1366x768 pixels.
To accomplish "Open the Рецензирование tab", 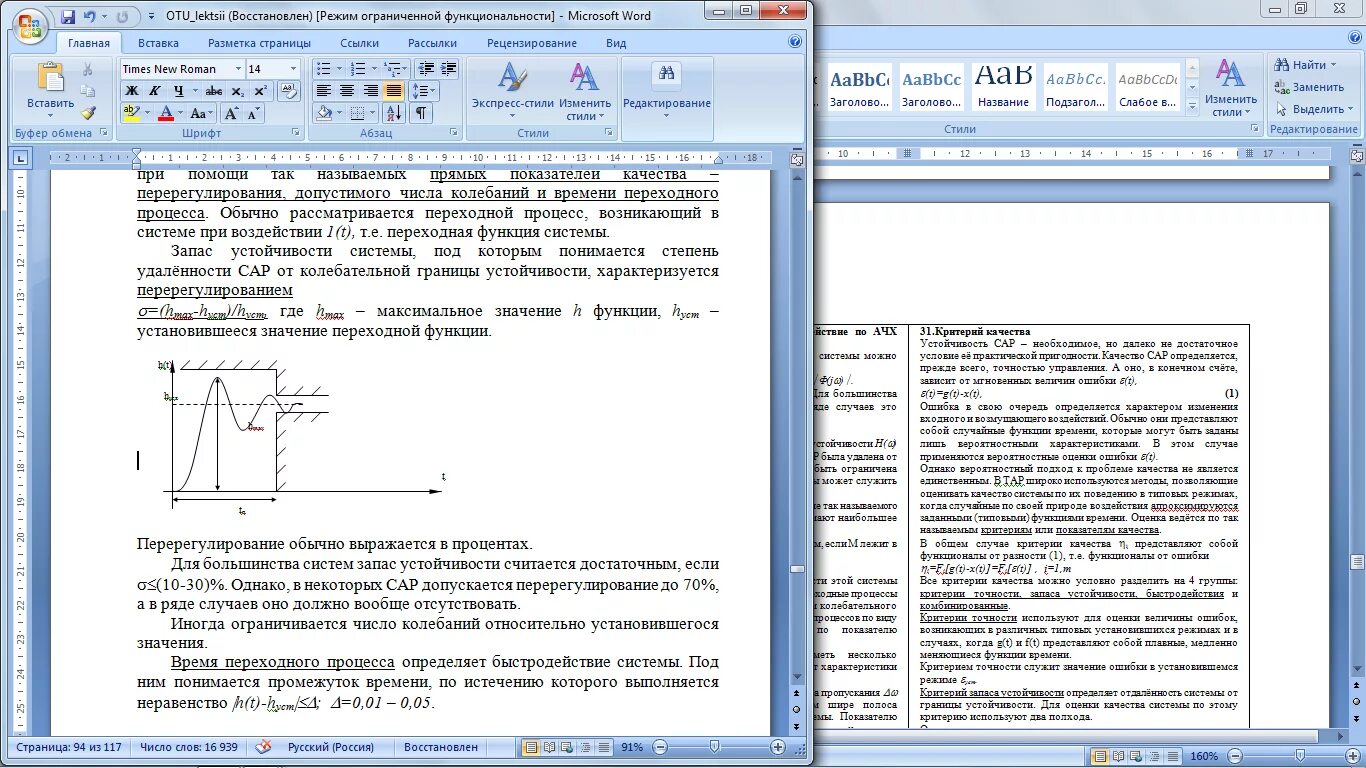I will point(532,43).
